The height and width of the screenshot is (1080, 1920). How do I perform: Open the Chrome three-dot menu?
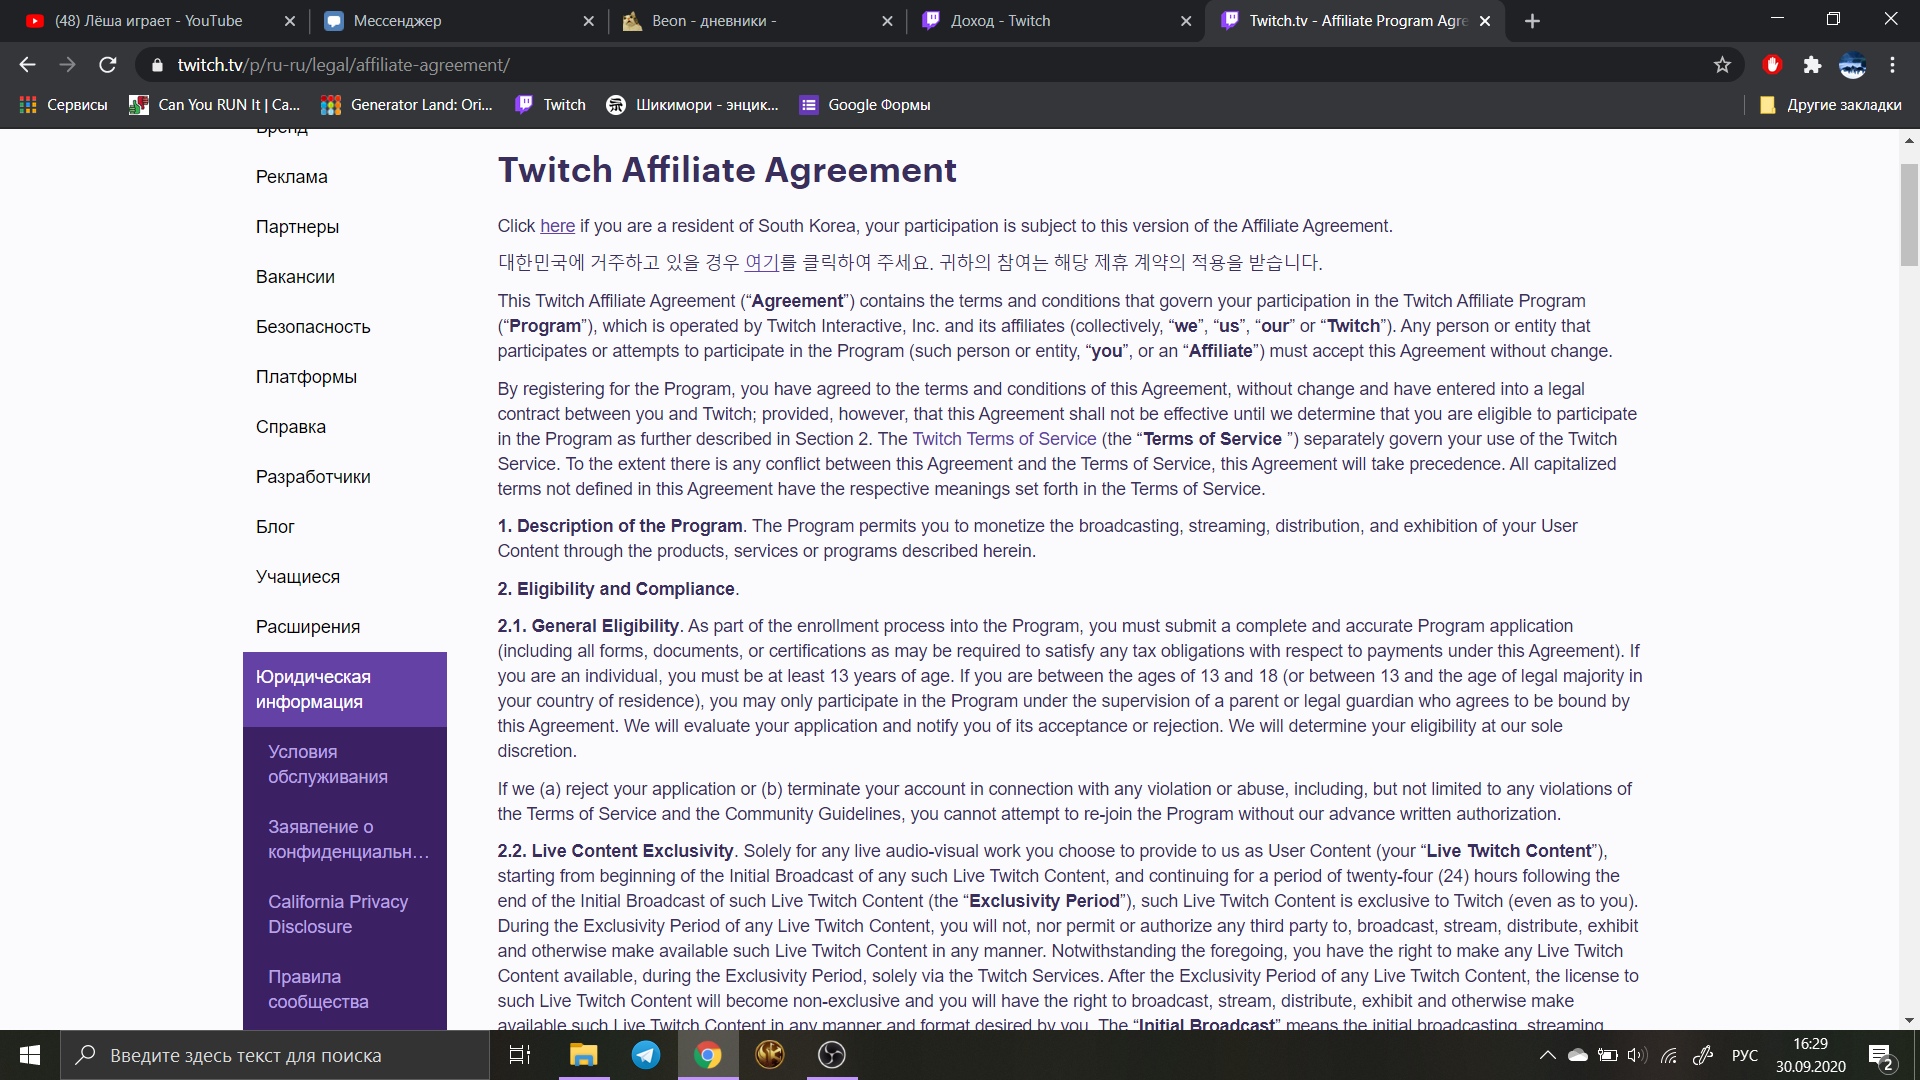click(x=1892, y=65)
